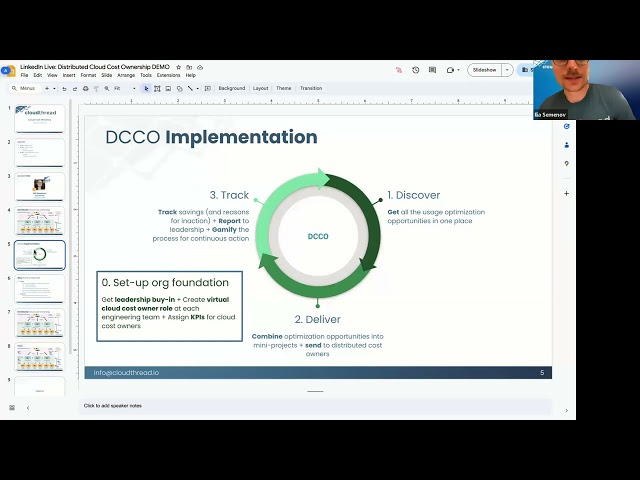The width and height of the screenshot is (640, 480).
Task: Open the comments history icon
Action: tap(432, 70)
